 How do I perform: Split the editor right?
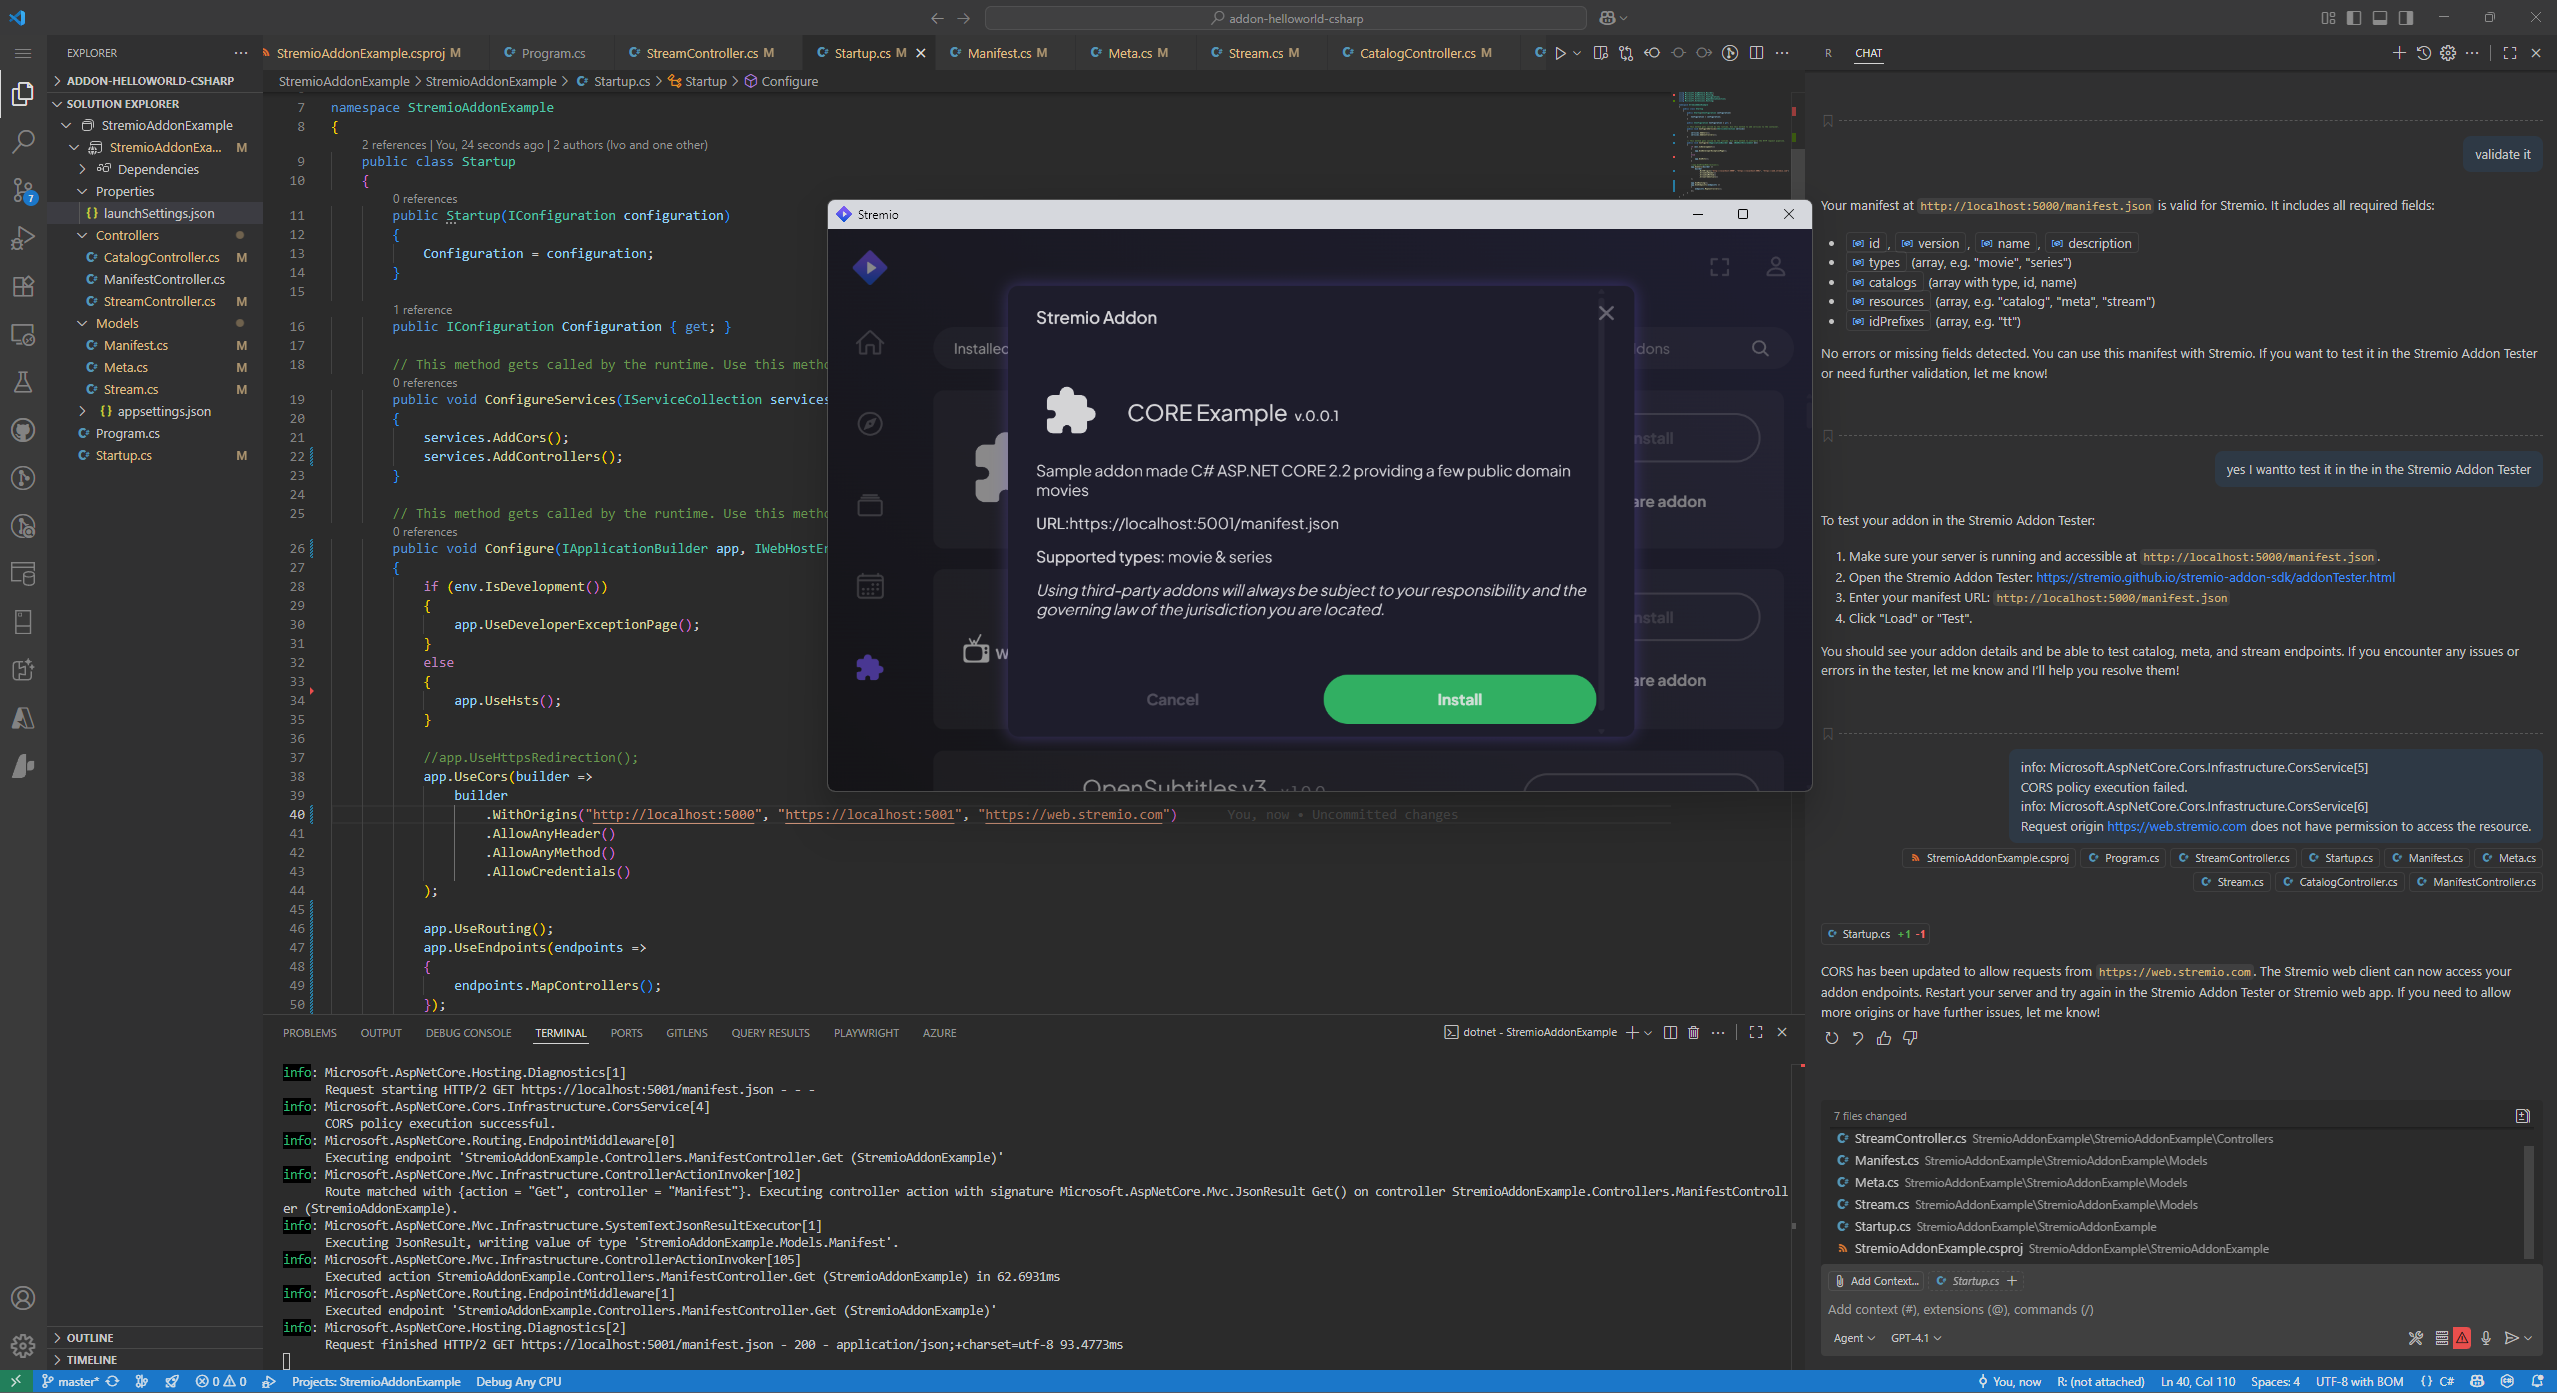click(x=1757, y=53)
